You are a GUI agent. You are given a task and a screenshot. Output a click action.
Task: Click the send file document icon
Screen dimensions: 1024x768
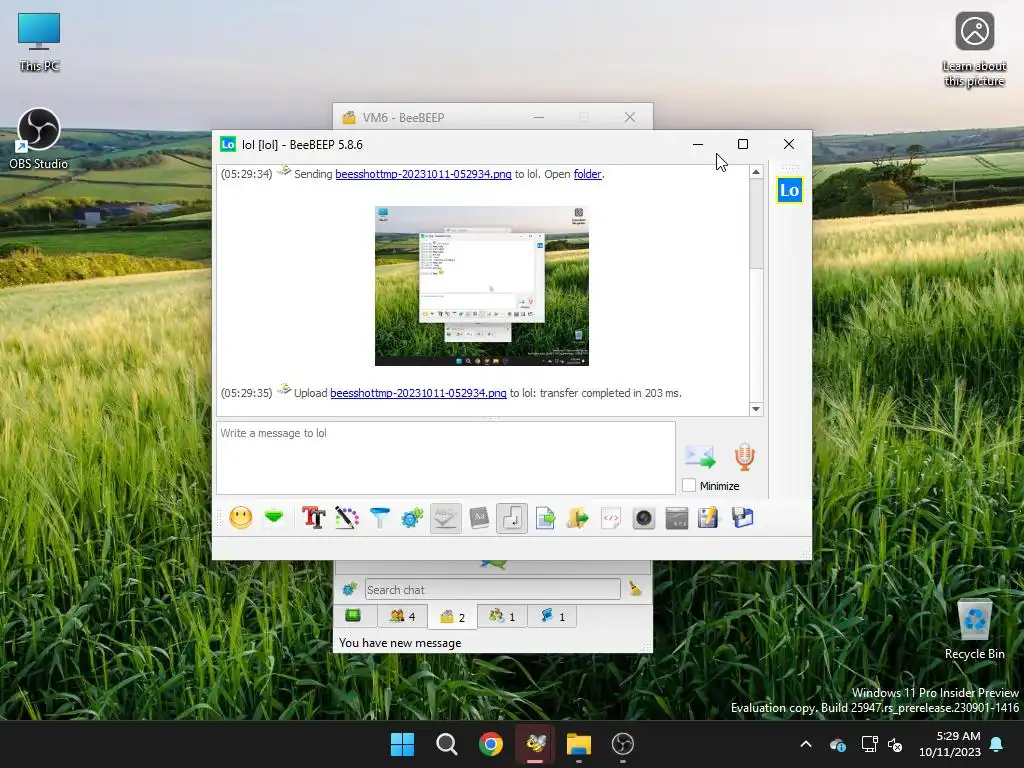point(545,519)
